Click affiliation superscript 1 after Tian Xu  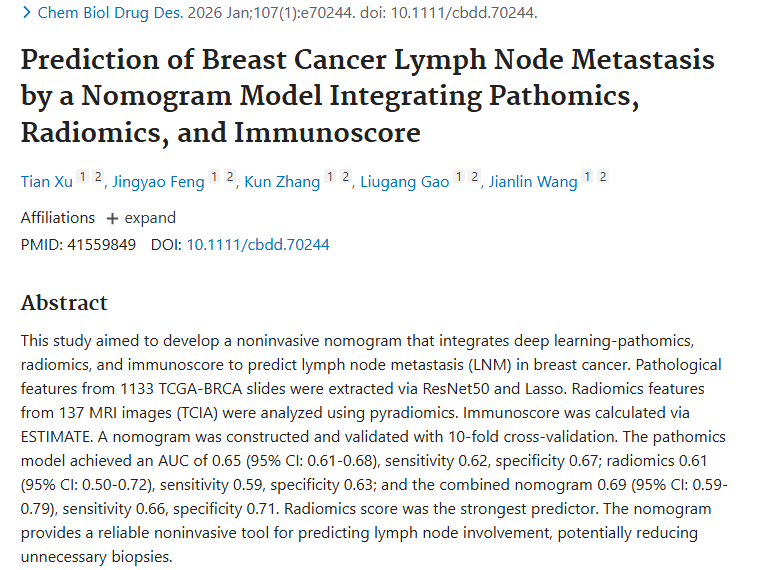[x=83, y=177]
